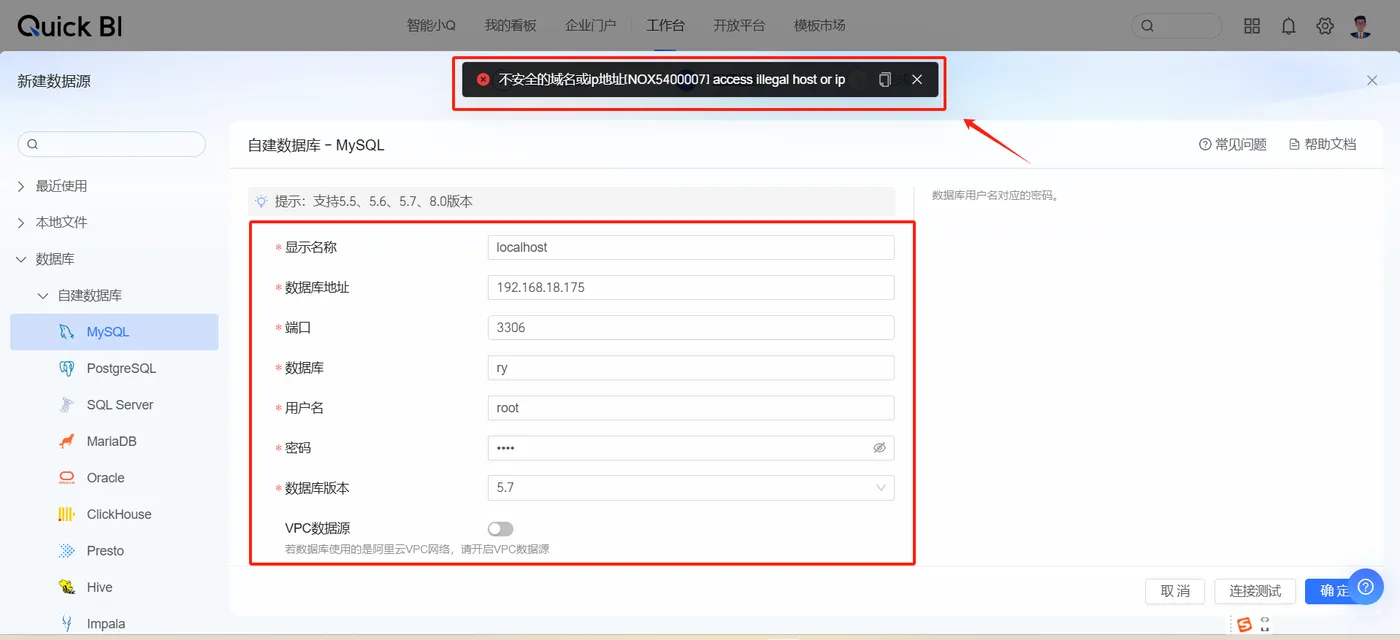Click the PostgreSQL elephant icon
The height and width of the screenshot is (640, 1400).
67,368
